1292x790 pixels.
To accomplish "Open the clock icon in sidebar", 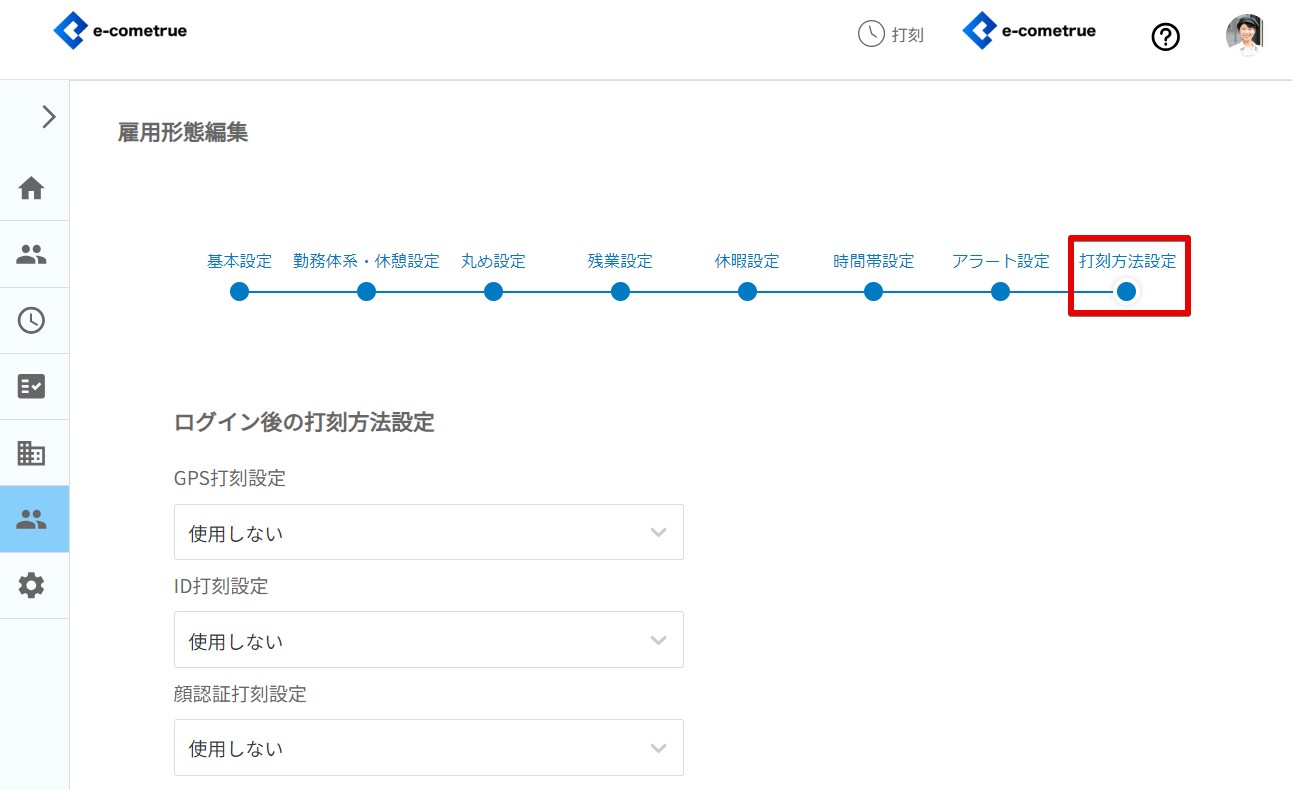I will (32, 321).
